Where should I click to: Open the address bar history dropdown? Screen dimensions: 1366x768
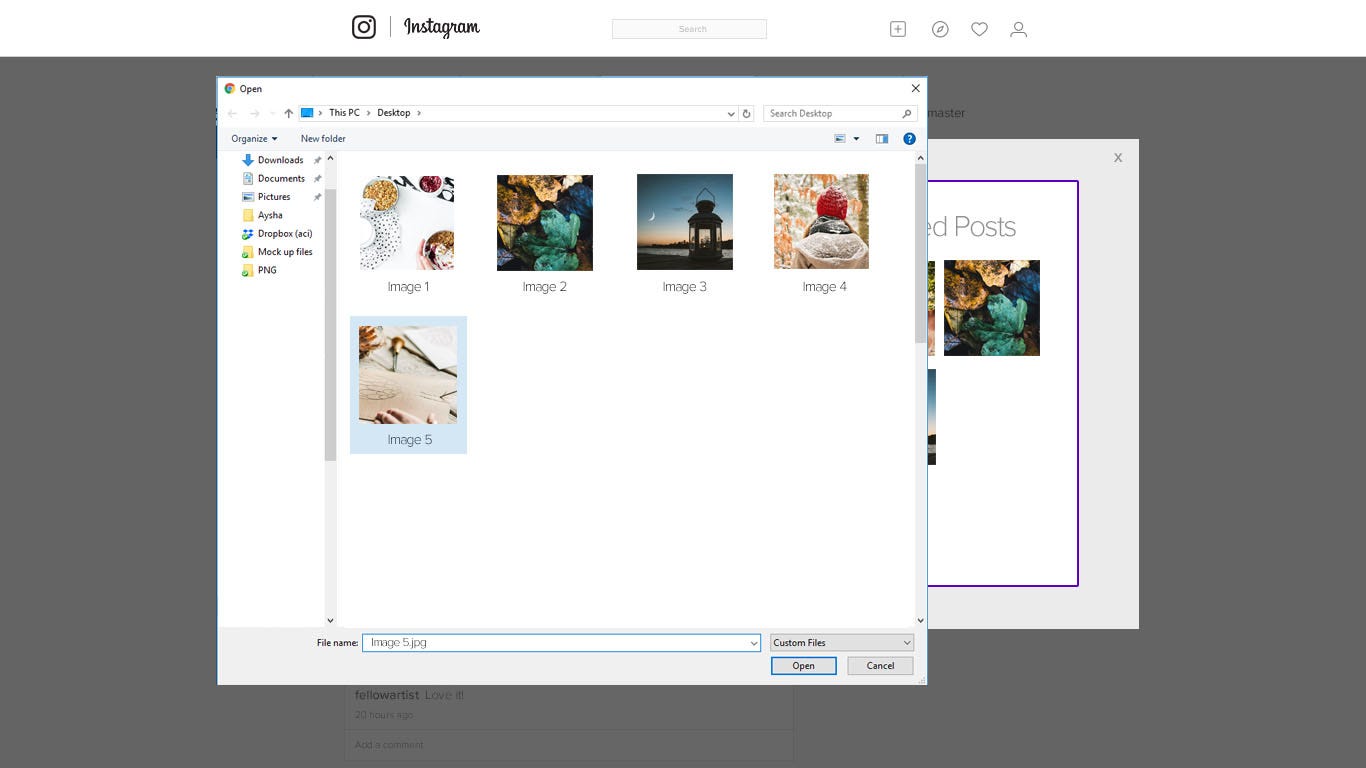pyautogui.click(x=731, y=113)
